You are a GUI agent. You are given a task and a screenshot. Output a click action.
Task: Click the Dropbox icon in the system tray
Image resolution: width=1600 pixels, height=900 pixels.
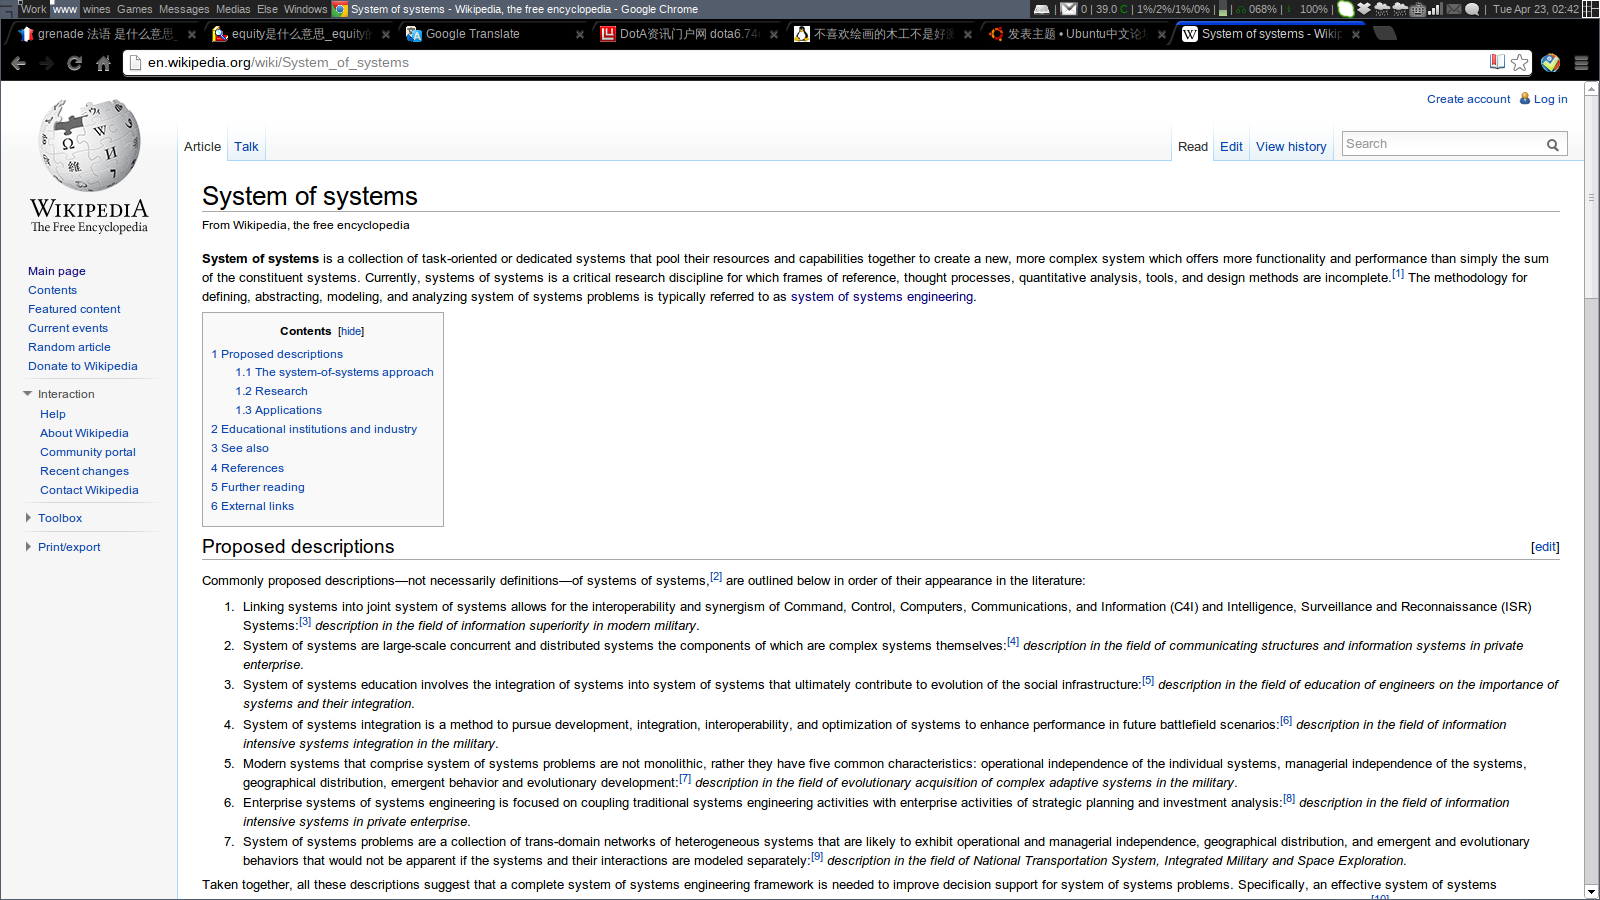pyautogui.click(x=1363, y=9)
